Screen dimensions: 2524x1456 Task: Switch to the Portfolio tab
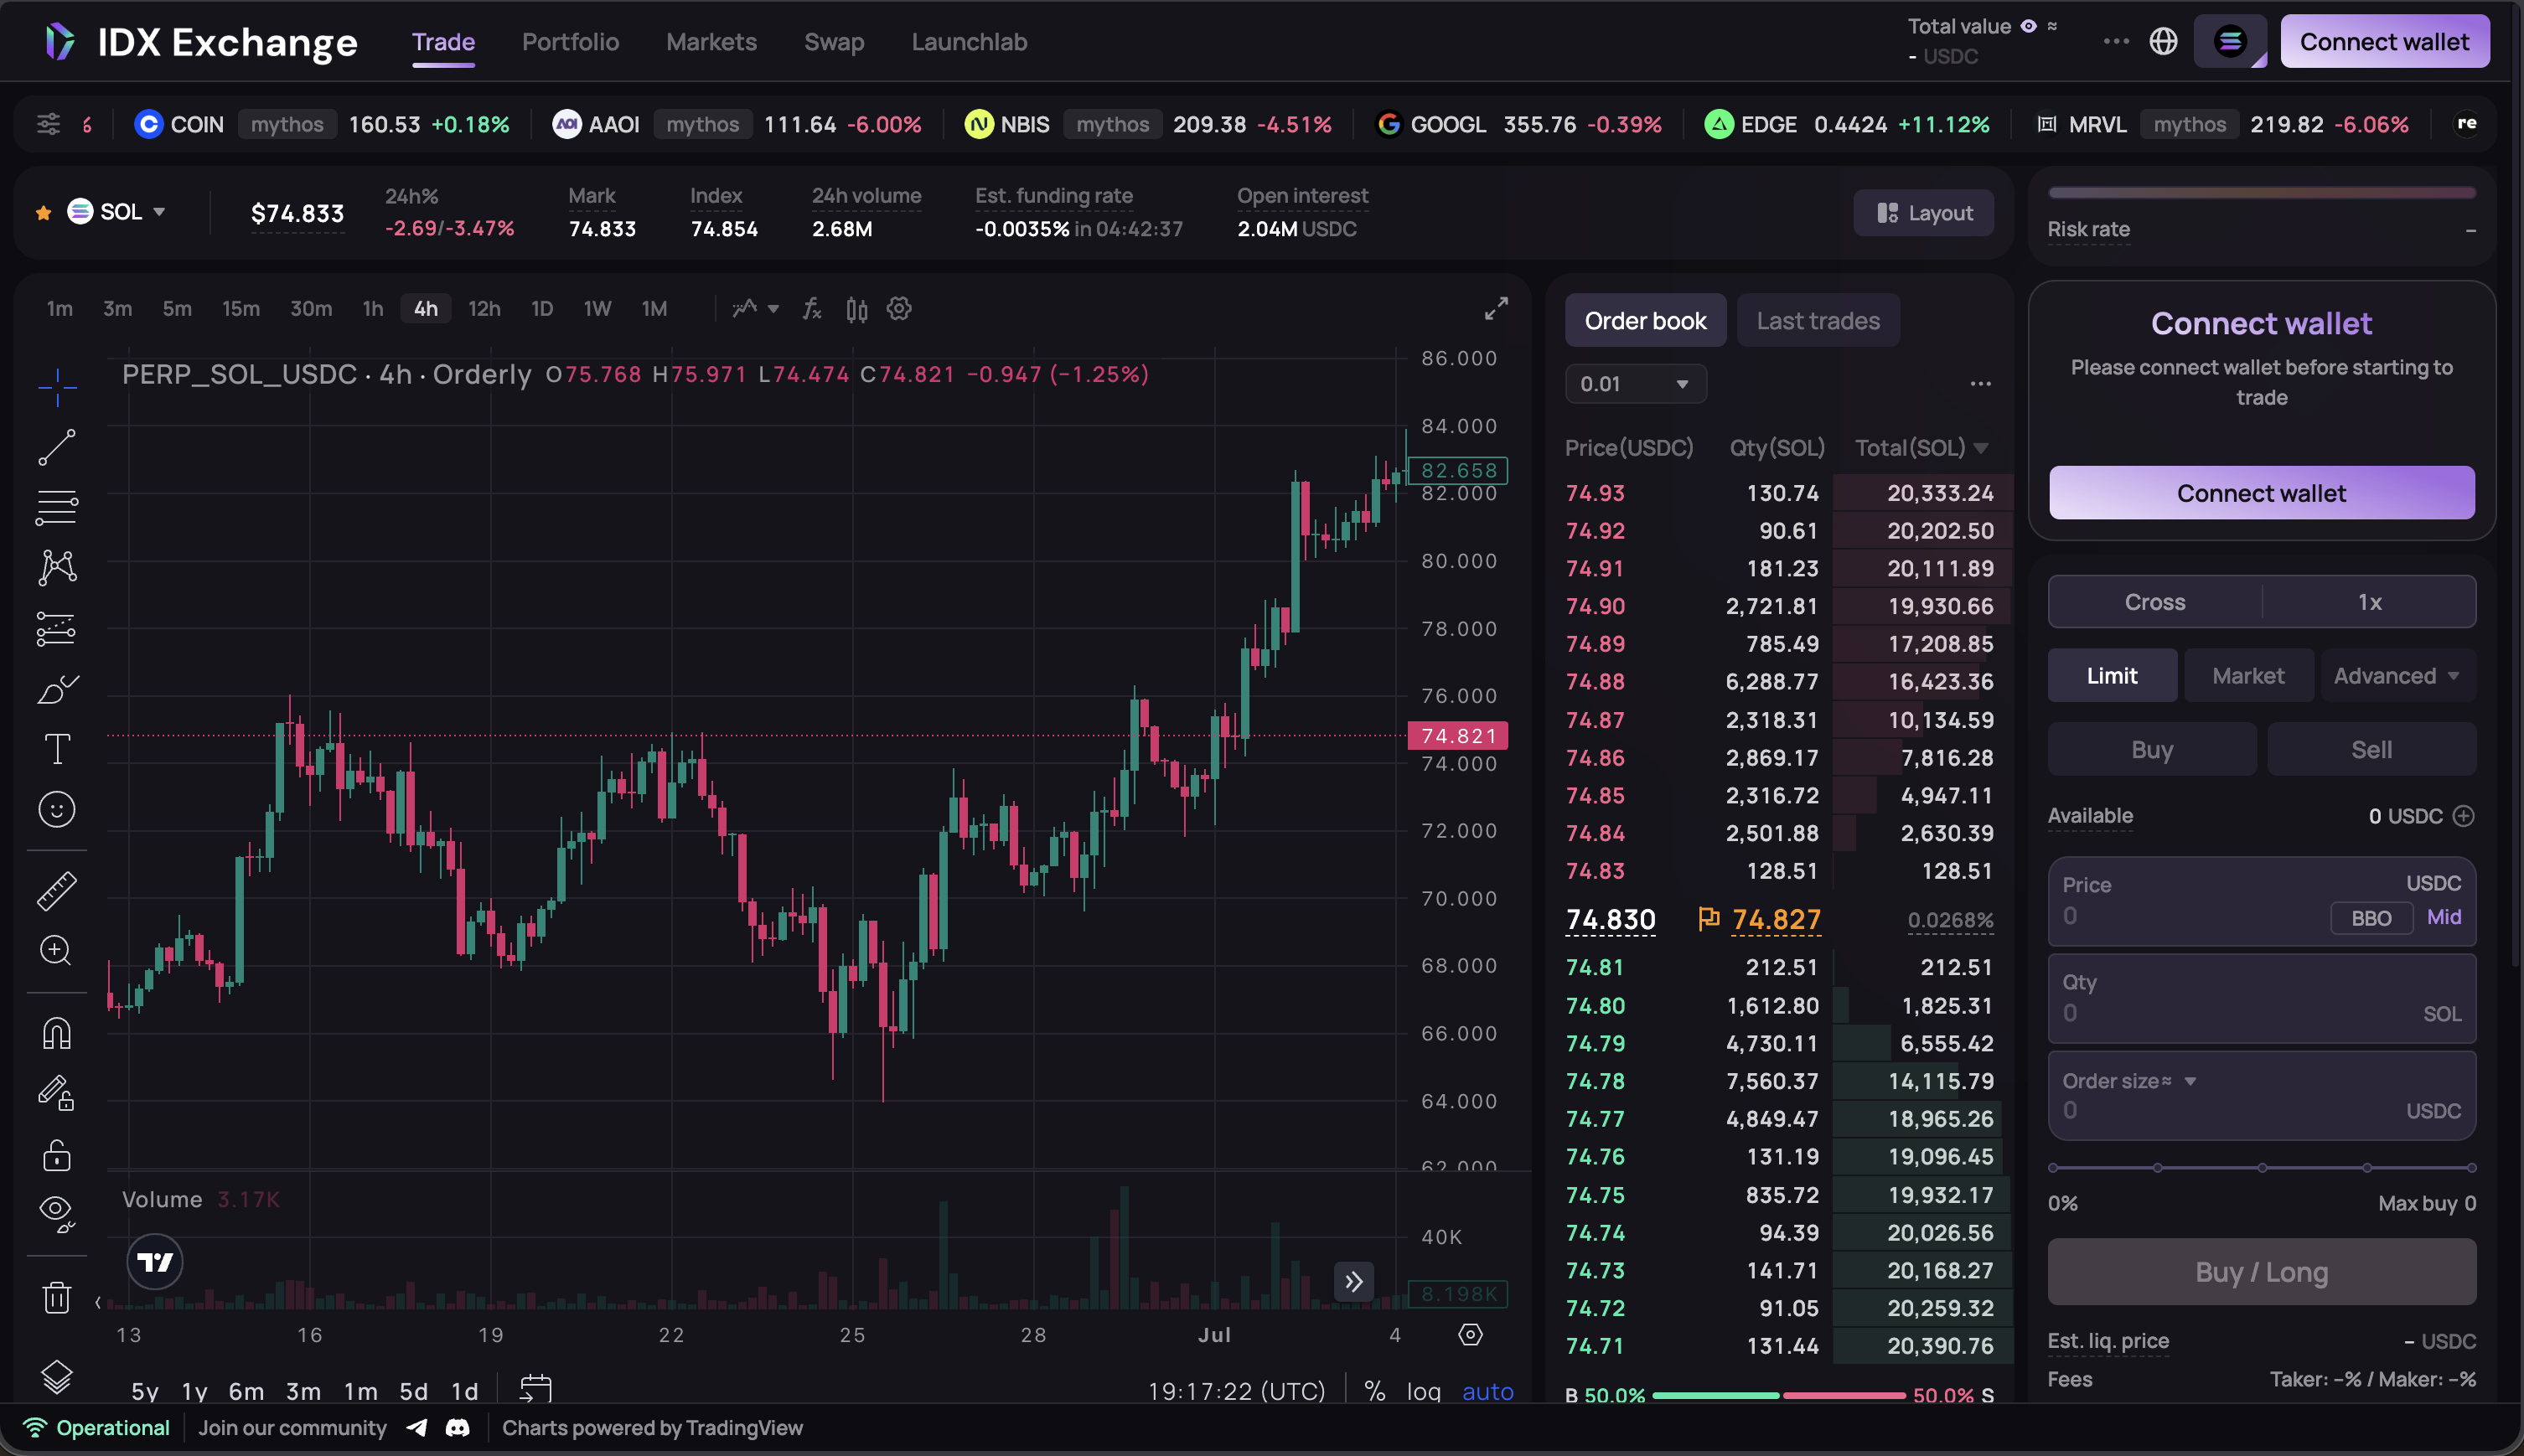point(571,42)
